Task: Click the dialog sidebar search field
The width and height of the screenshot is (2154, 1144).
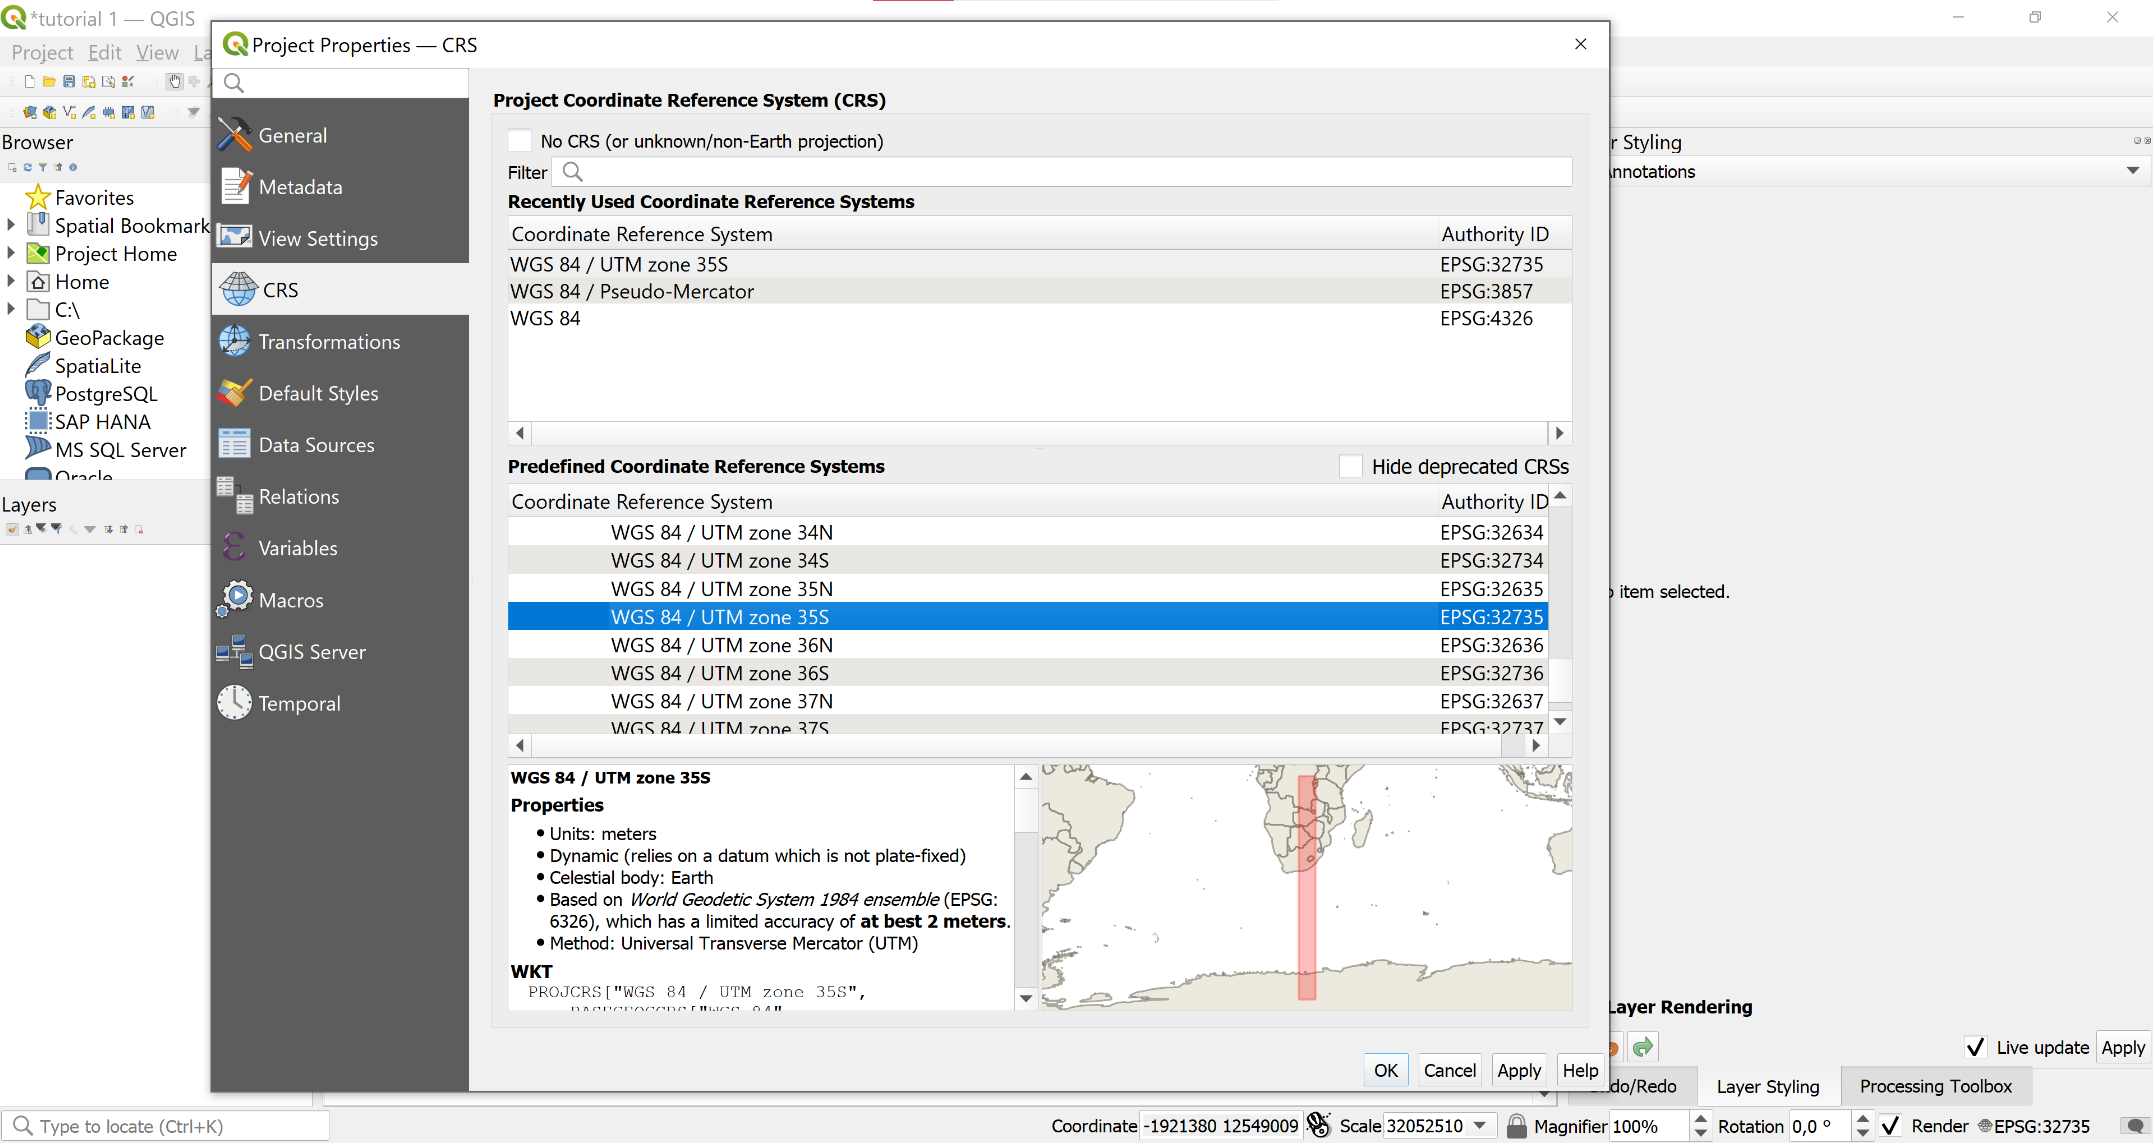Action: click(x=340, y=82)
